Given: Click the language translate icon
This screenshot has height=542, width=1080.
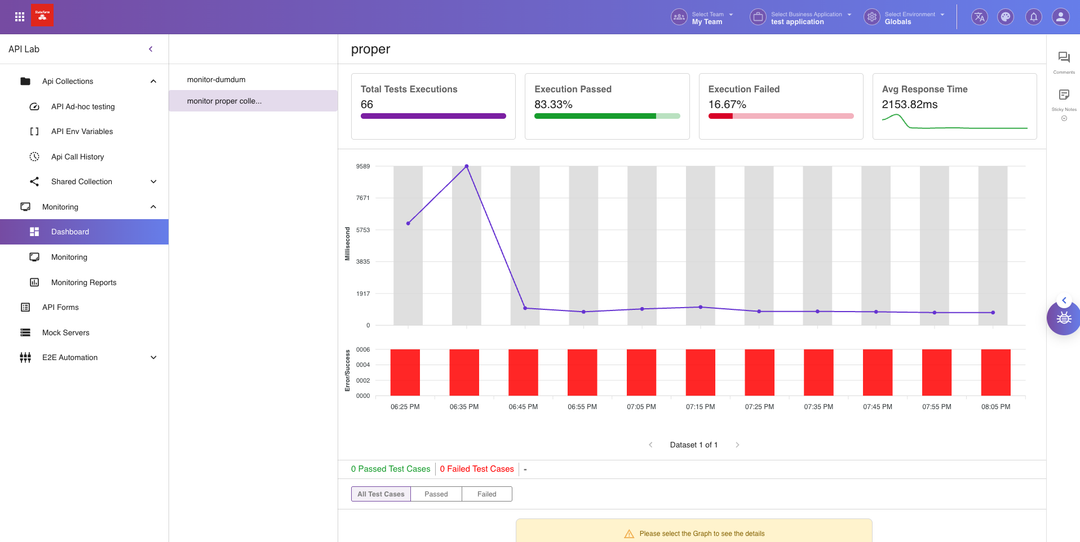Looking at the screenshot, I should 979,17.
